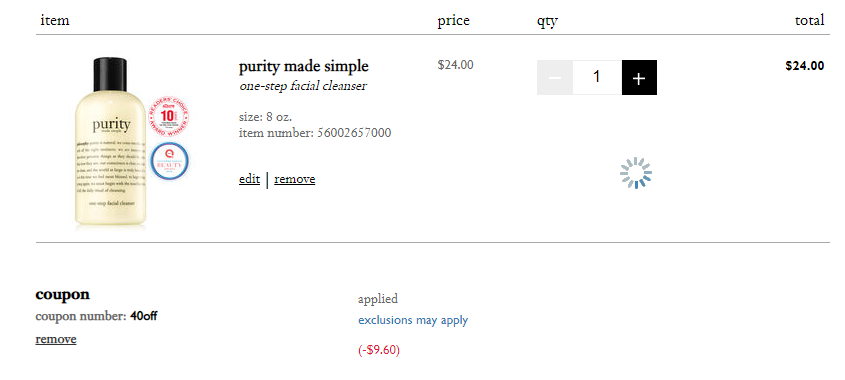Click the $24.00 line total

(x=805, y=66)
